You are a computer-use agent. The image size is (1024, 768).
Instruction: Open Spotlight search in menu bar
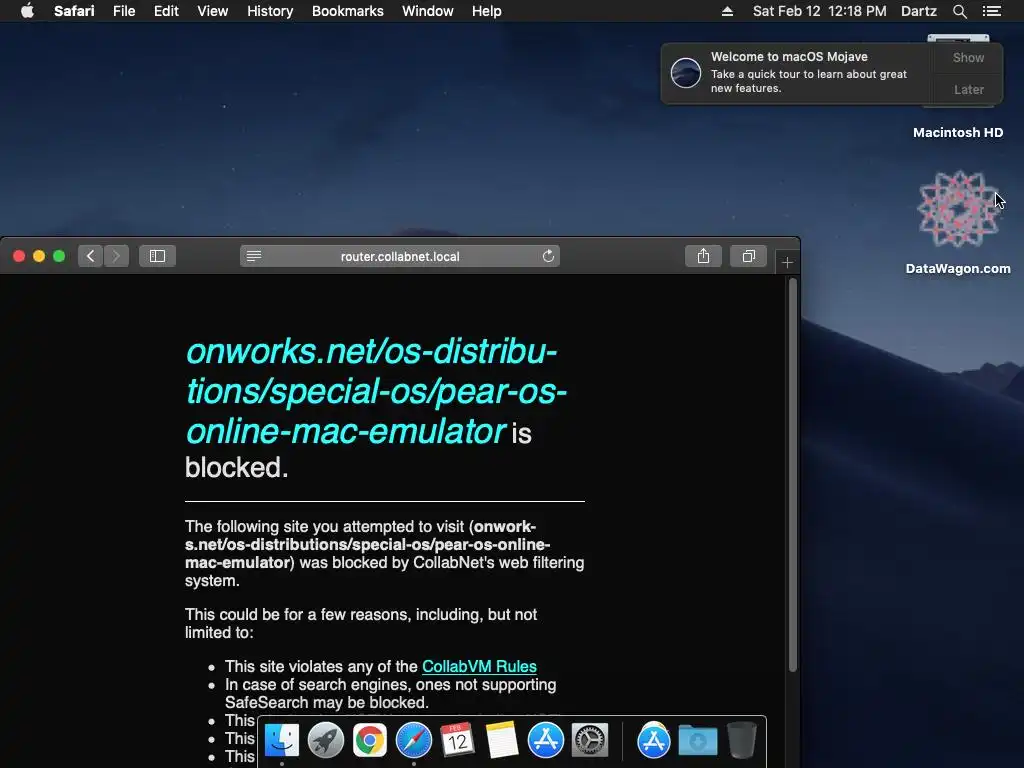click(959, 11)
